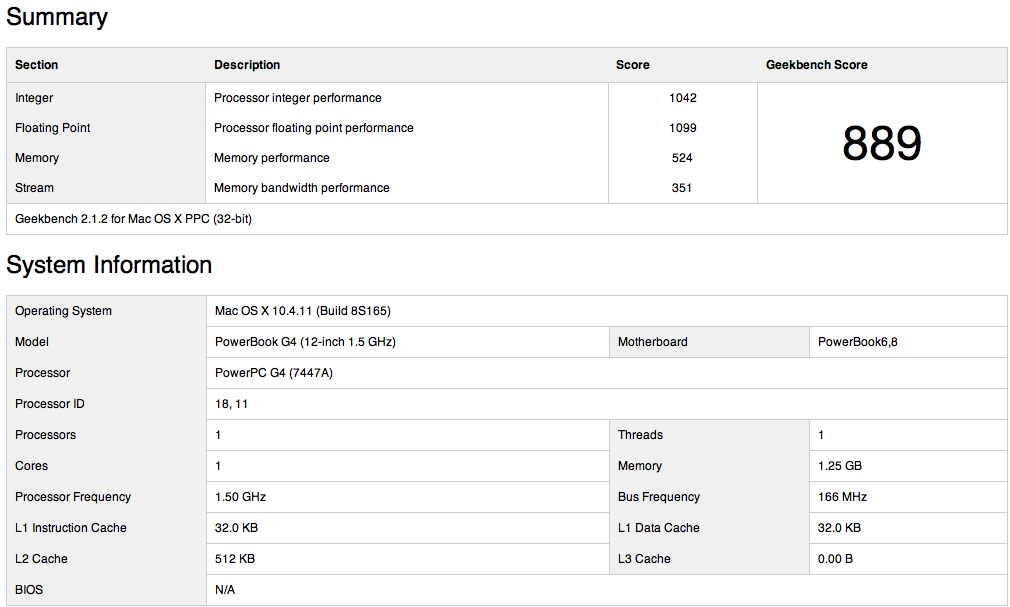Click the Processor ID label
The width and height of the screenshot is (1010, 607).
[50, 404]
